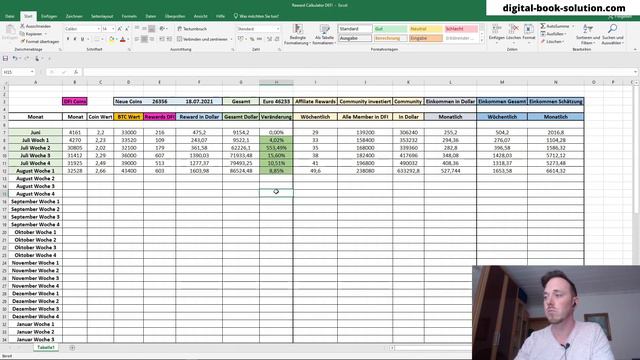Click the large Einfügen paste icon

10,32
